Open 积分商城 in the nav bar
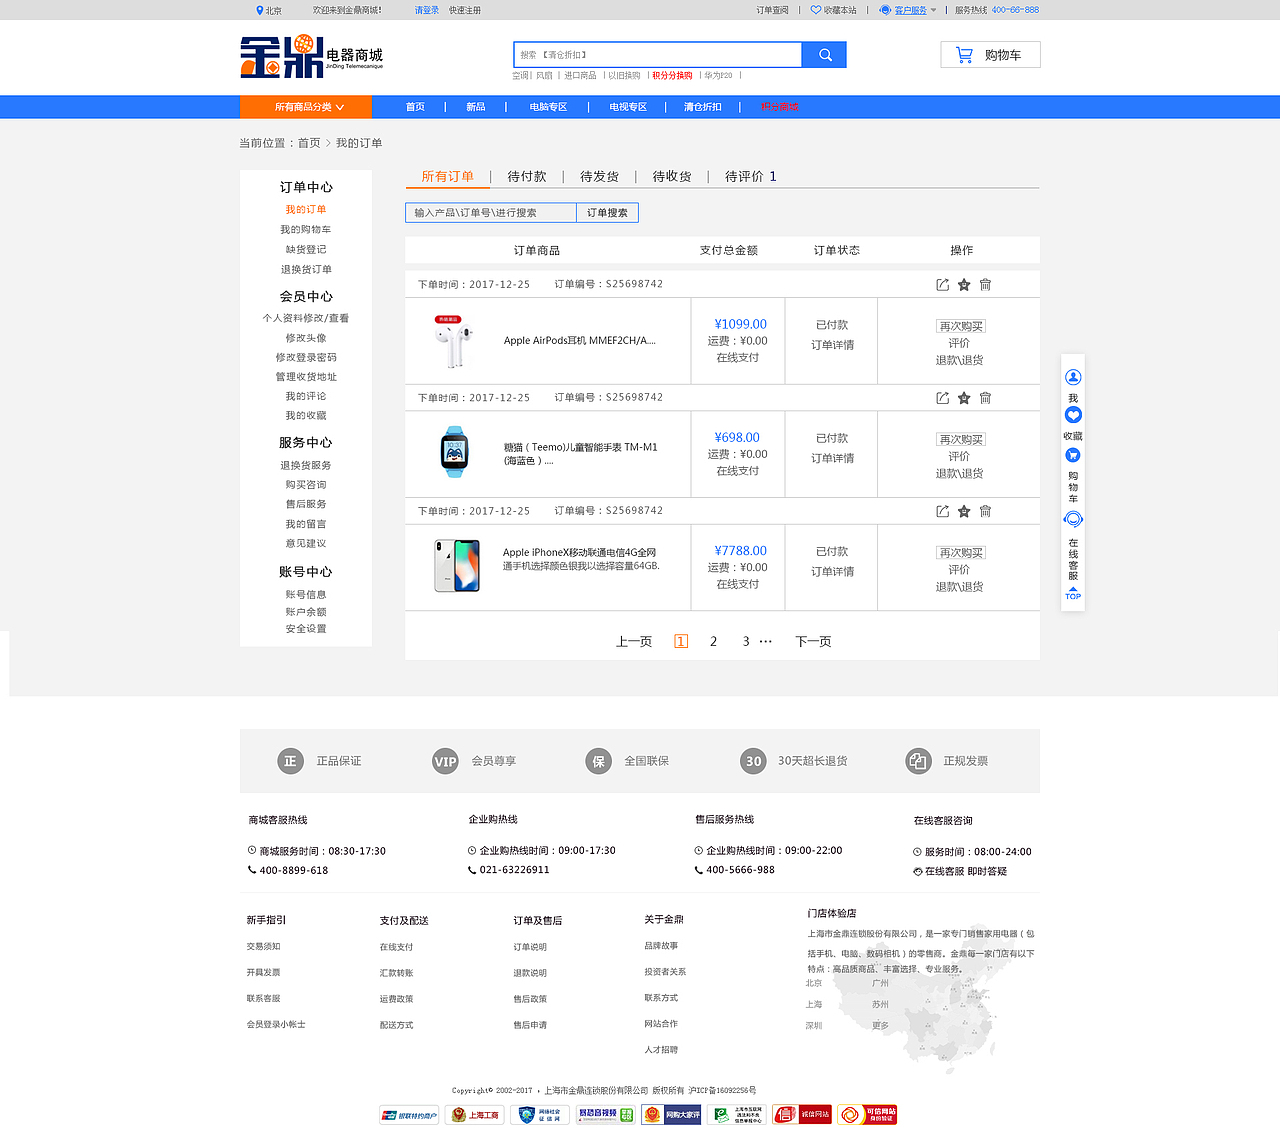Viewport: 1280px width, 1129px height. [780, 107]
